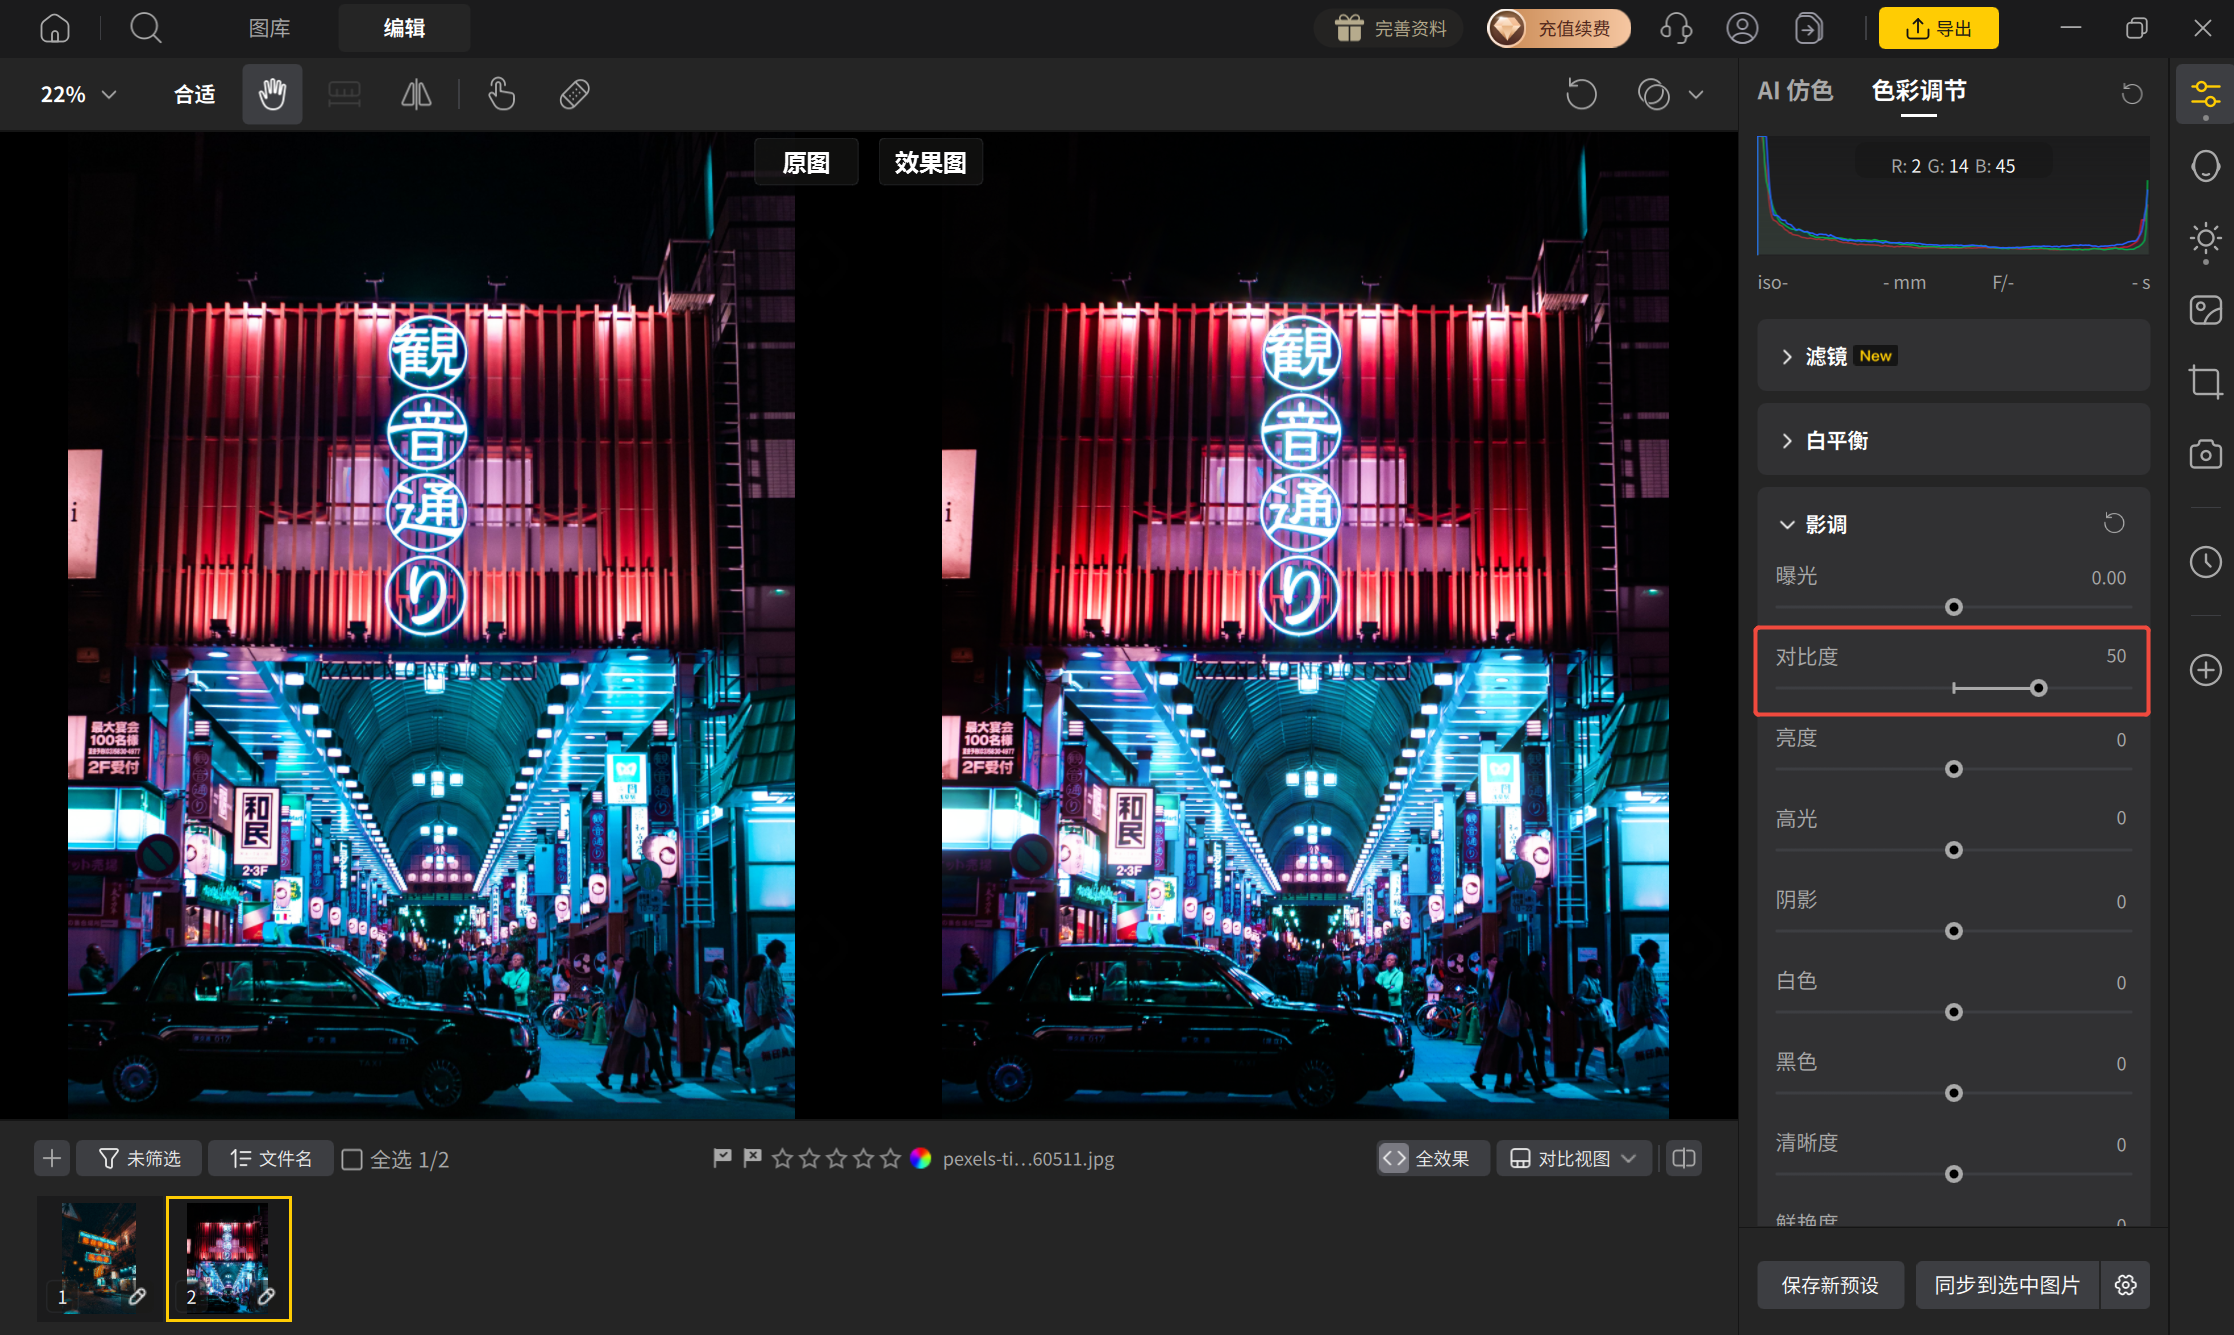Open the search magnifier icon

146,28
